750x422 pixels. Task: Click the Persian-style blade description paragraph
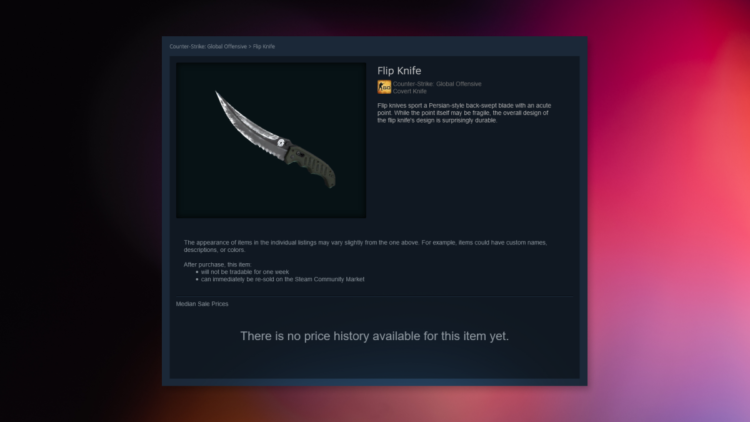tap(464, 113)
